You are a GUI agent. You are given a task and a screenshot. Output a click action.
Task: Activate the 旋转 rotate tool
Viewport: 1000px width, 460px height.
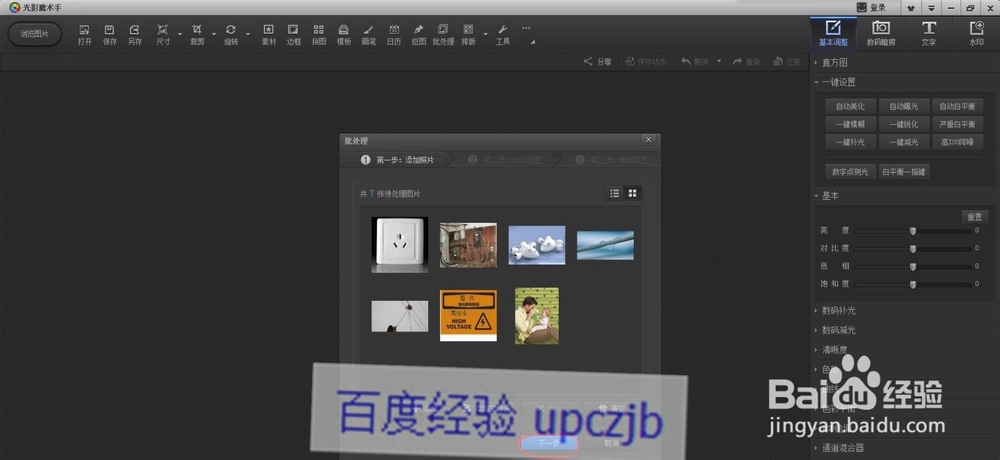point(231,34)
